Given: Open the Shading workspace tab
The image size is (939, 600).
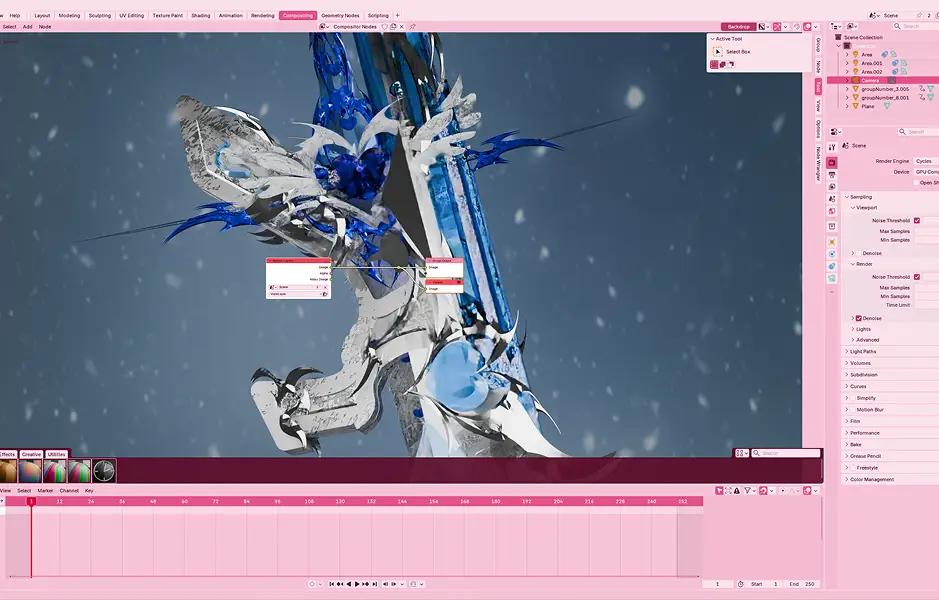Looking at the screenshot, I should click(201, 16).
